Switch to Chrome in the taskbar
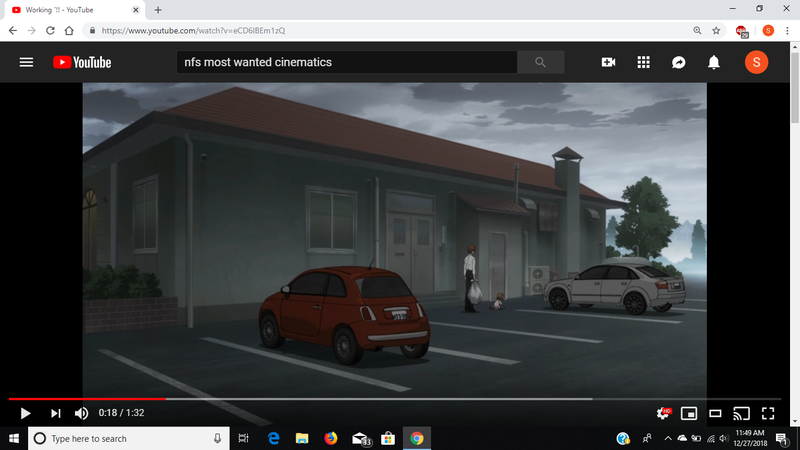The image size is (800, 450). (417, 438)
